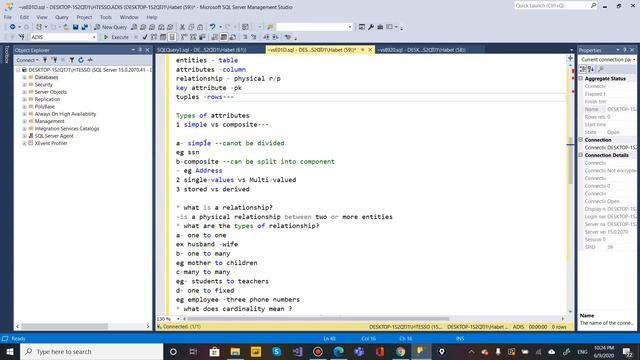Expand the Management node
640x360 pixels.
[24, 121]
